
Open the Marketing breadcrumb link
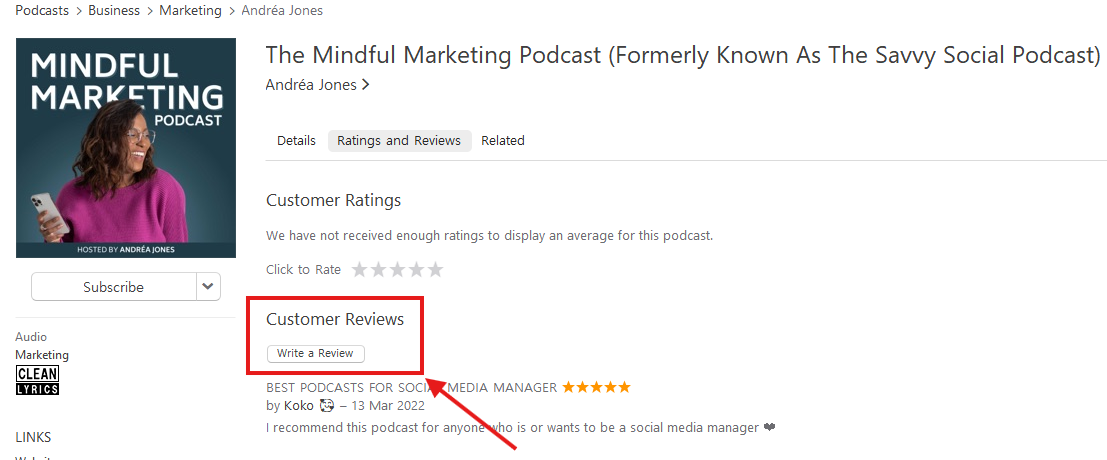(191, 11)
